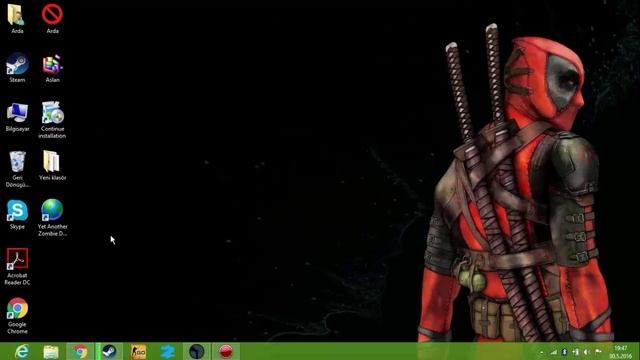The image size is (640, 360).
Task: Select the red prohibited-sign Arda shortcut
Action: pyautogui.click(x=52, y=18)
